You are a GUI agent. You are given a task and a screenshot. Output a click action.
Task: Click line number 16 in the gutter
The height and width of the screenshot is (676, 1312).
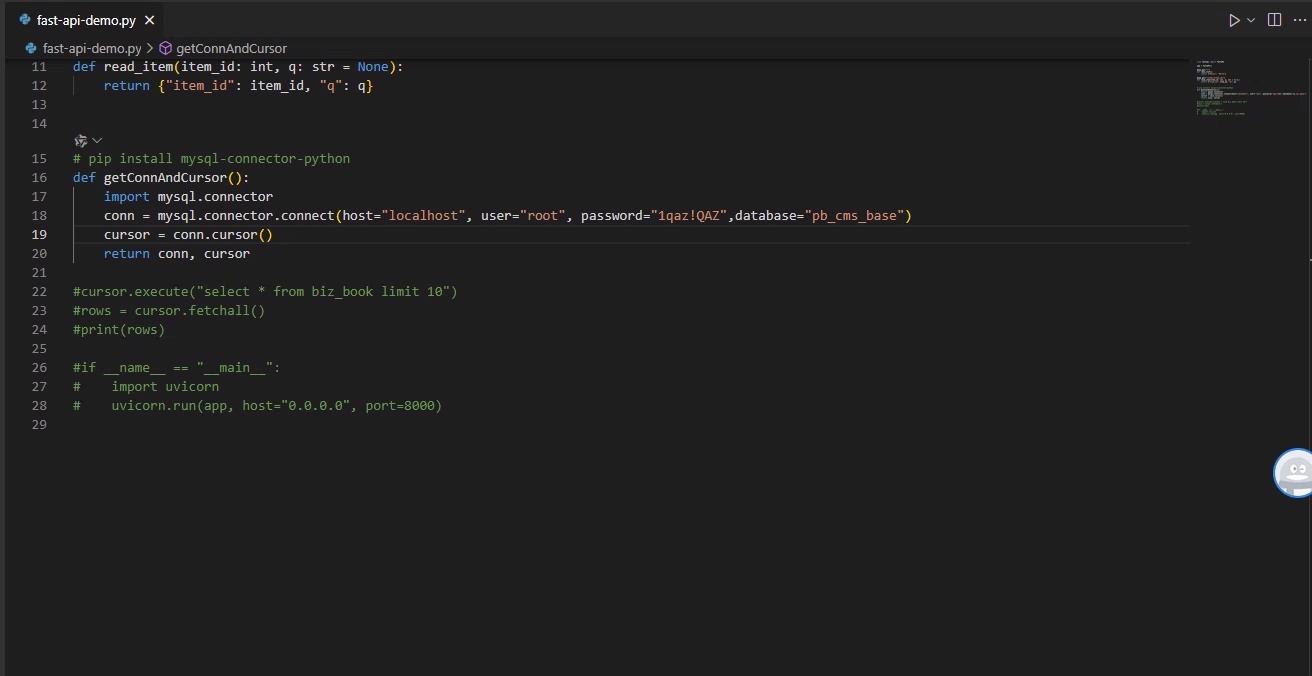click(39, 178)
